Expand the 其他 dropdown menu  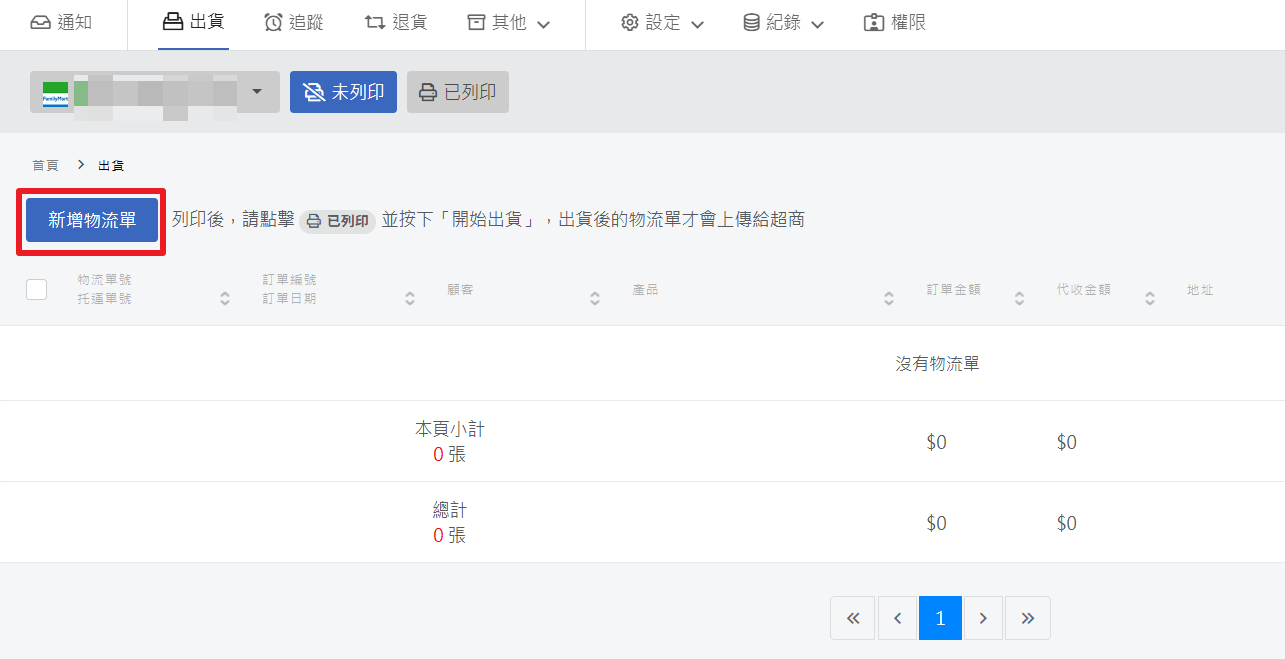[x=509, y=22]
